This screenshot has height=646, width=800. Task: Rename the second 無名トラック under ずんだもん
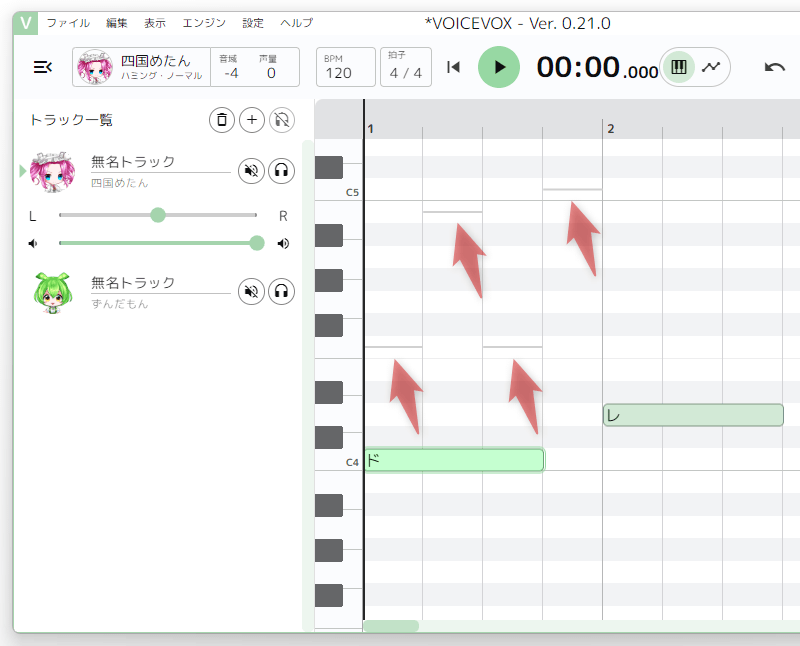160,283
